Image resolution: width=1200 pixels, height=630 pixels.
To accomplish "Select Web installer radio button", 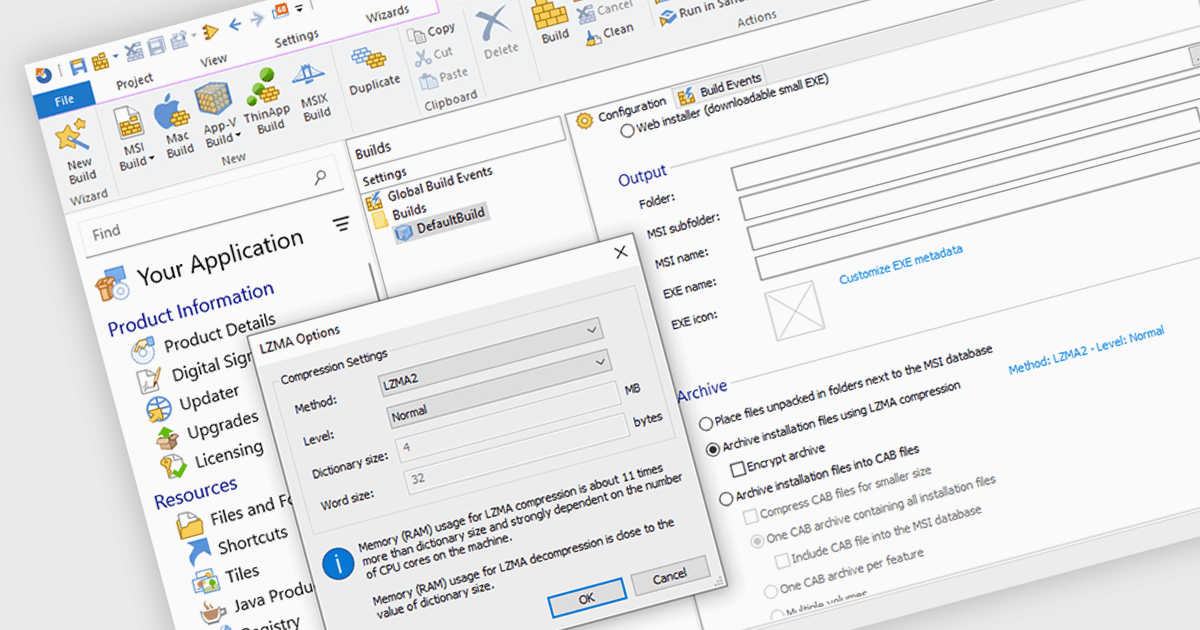I will pos(627,130).
